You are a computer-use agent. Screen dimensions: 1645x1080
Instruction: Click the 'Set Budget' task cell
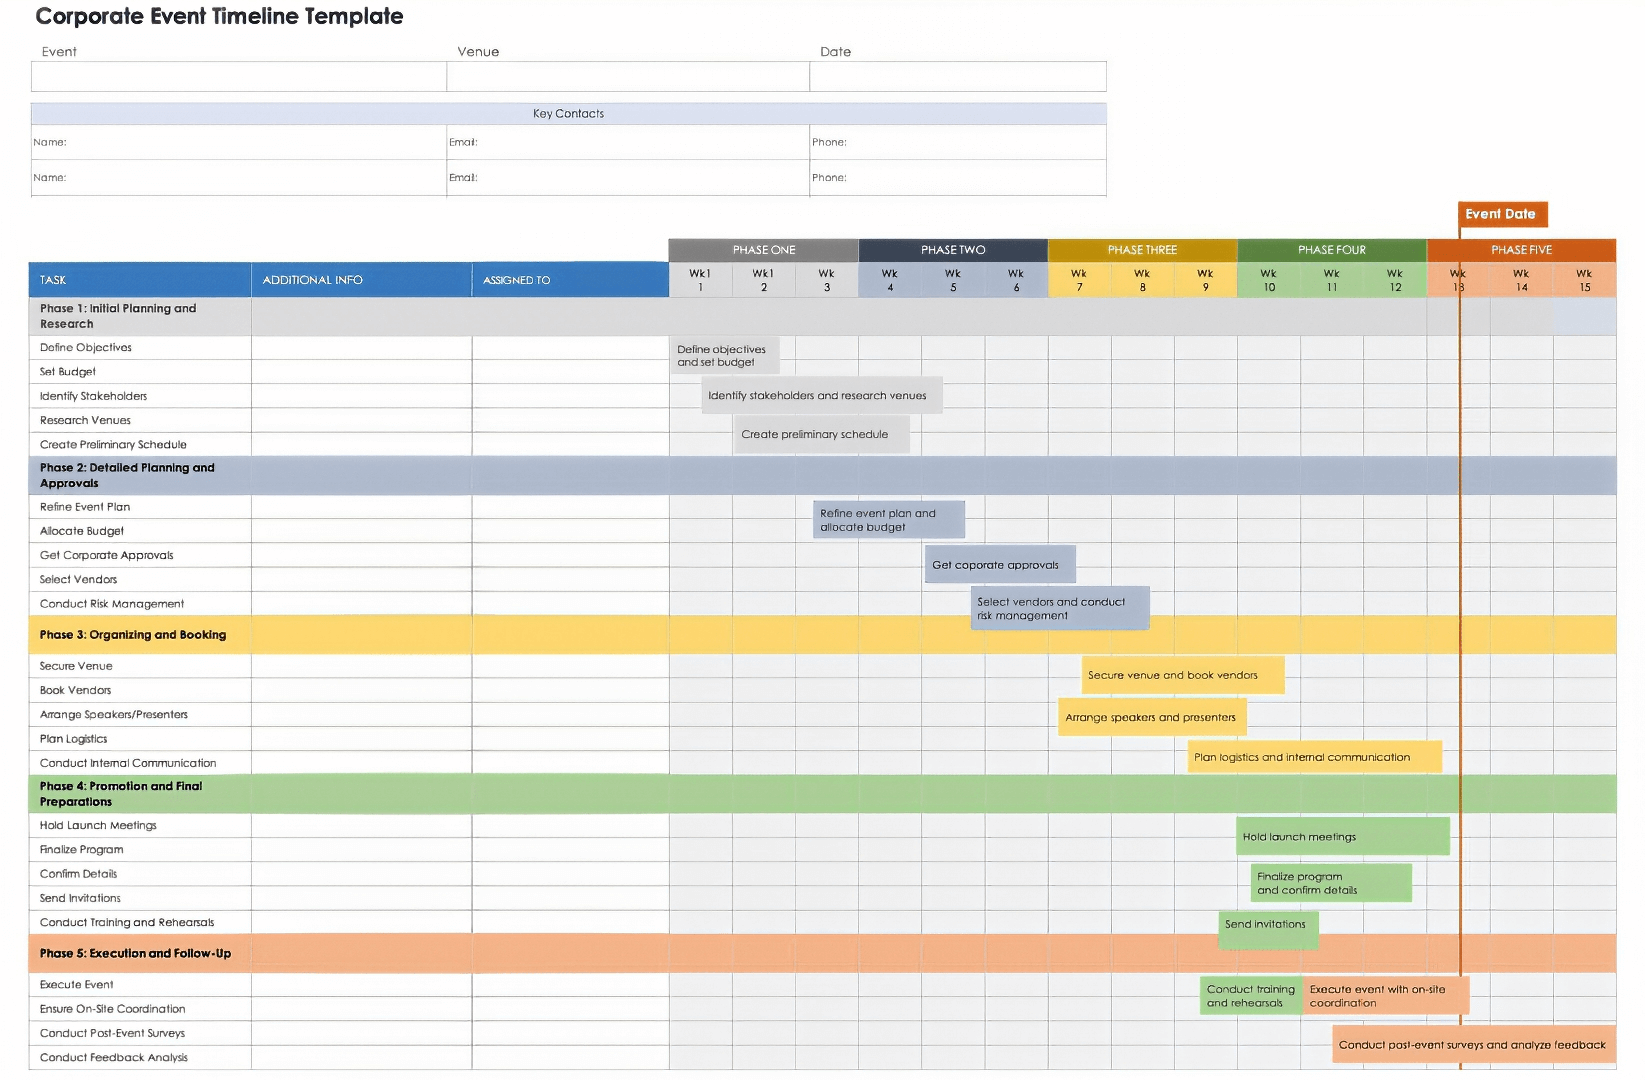coord(140,372)
